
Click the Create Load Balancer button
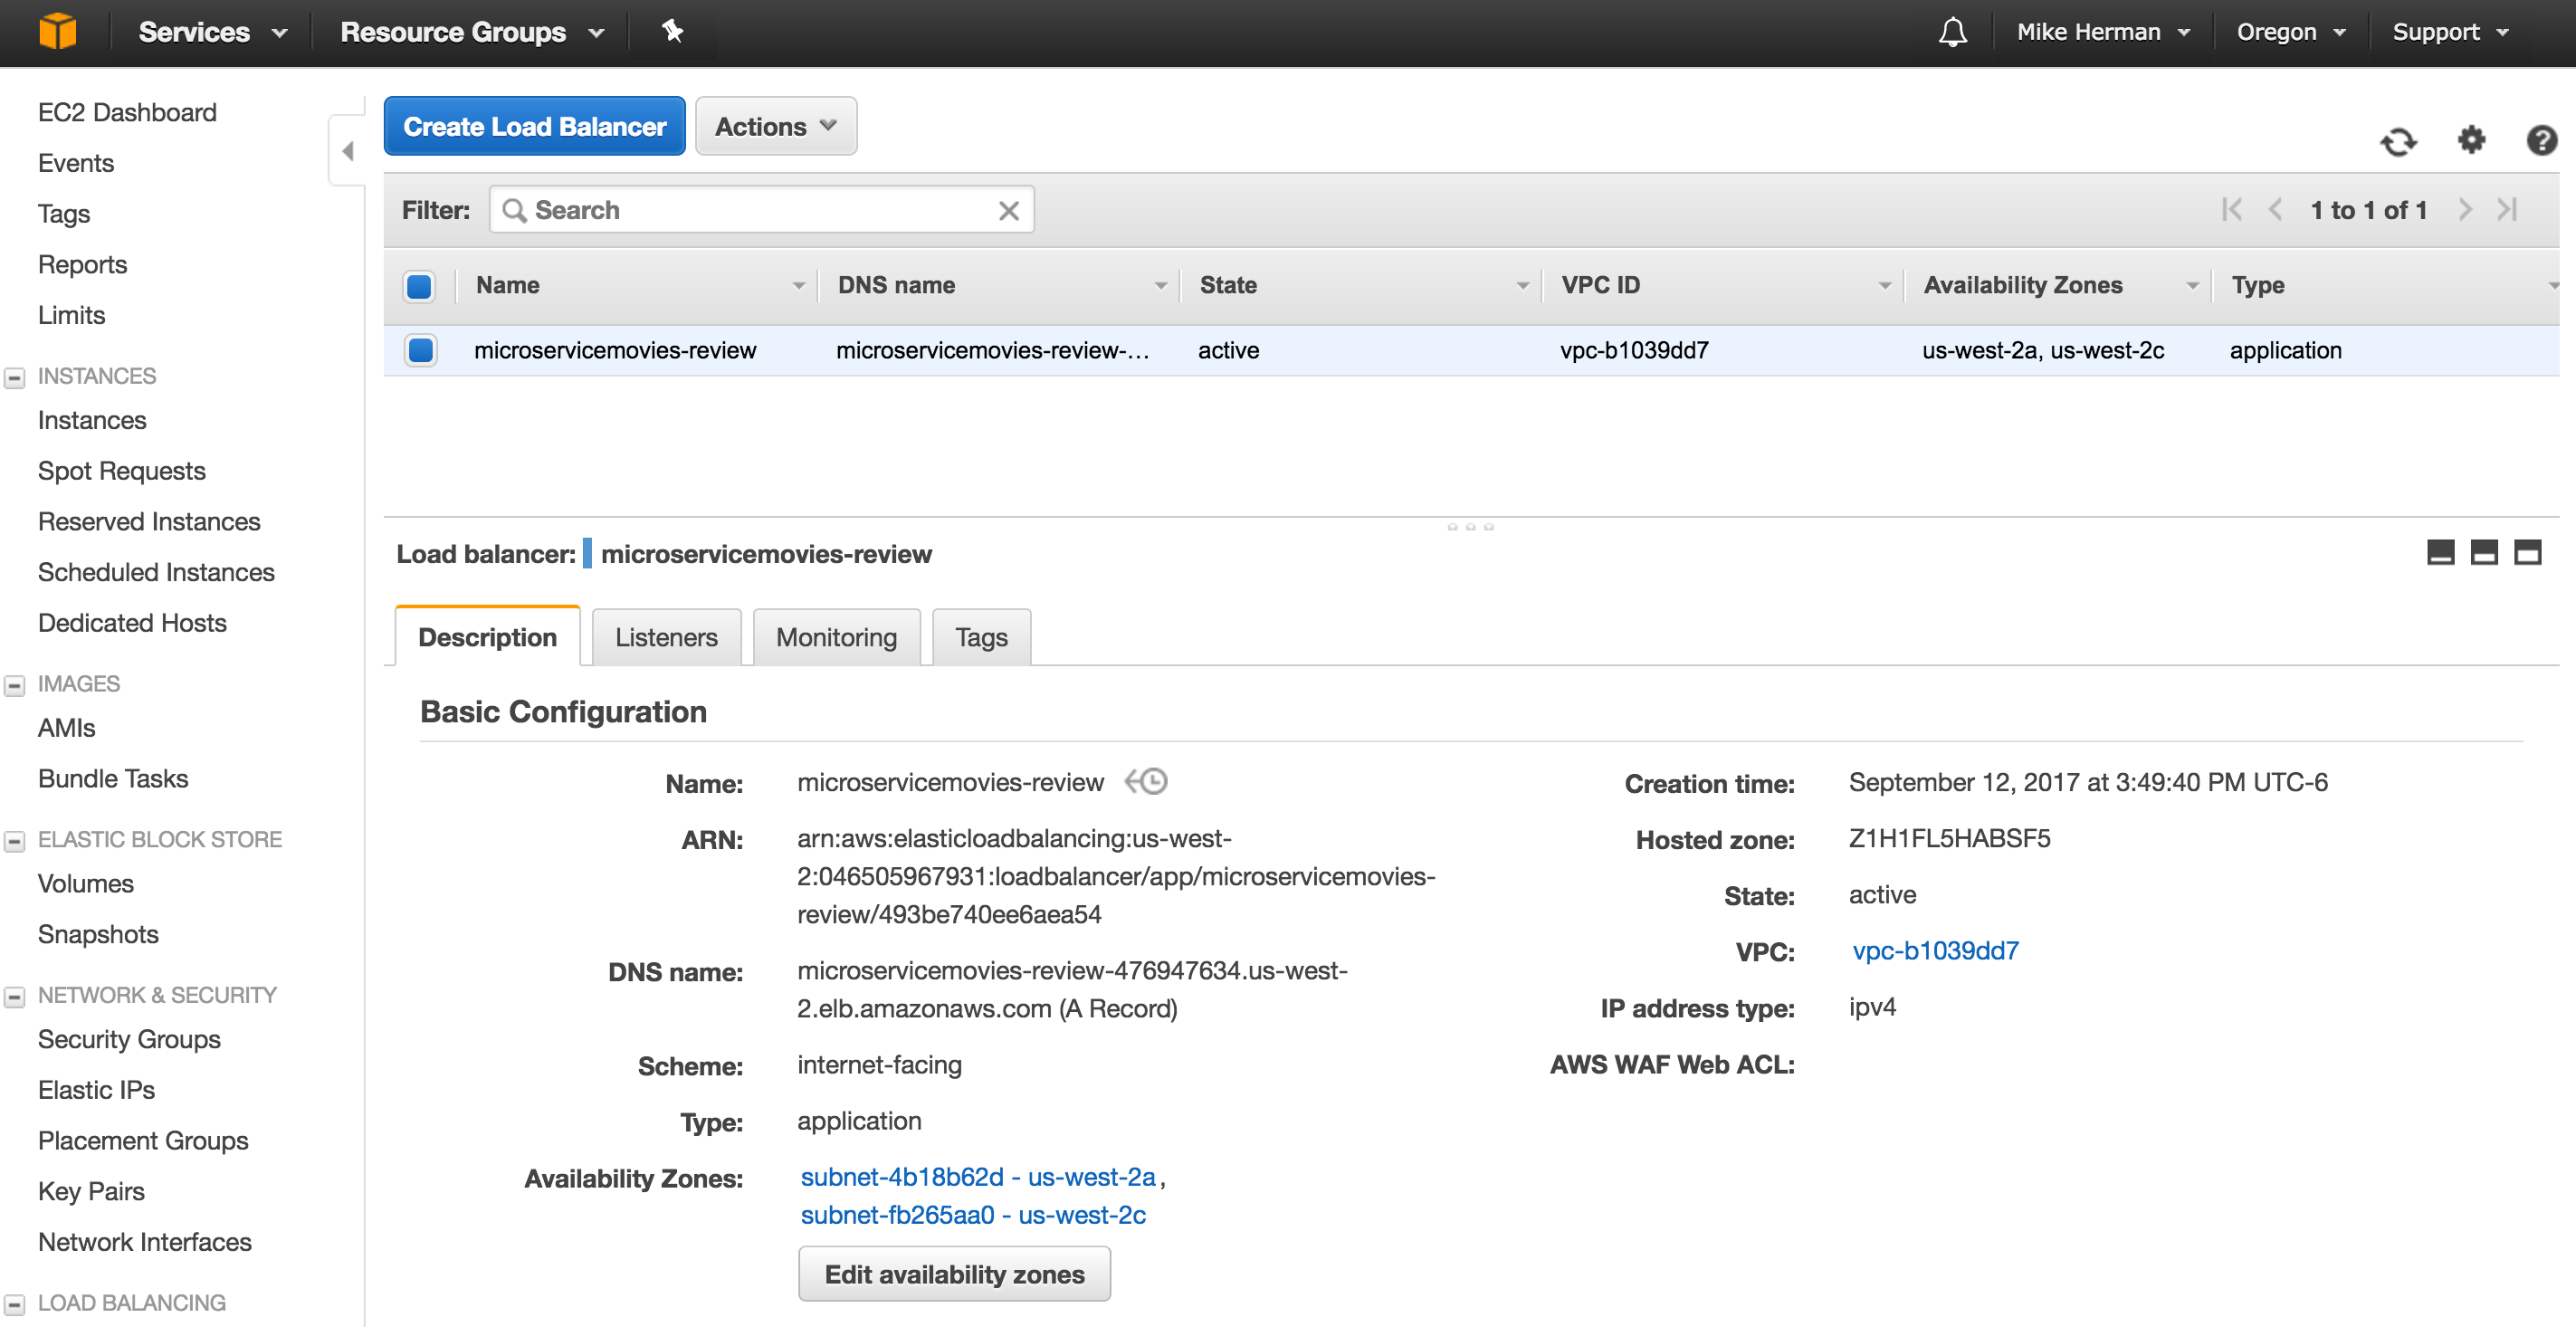[x=534, y=126]
